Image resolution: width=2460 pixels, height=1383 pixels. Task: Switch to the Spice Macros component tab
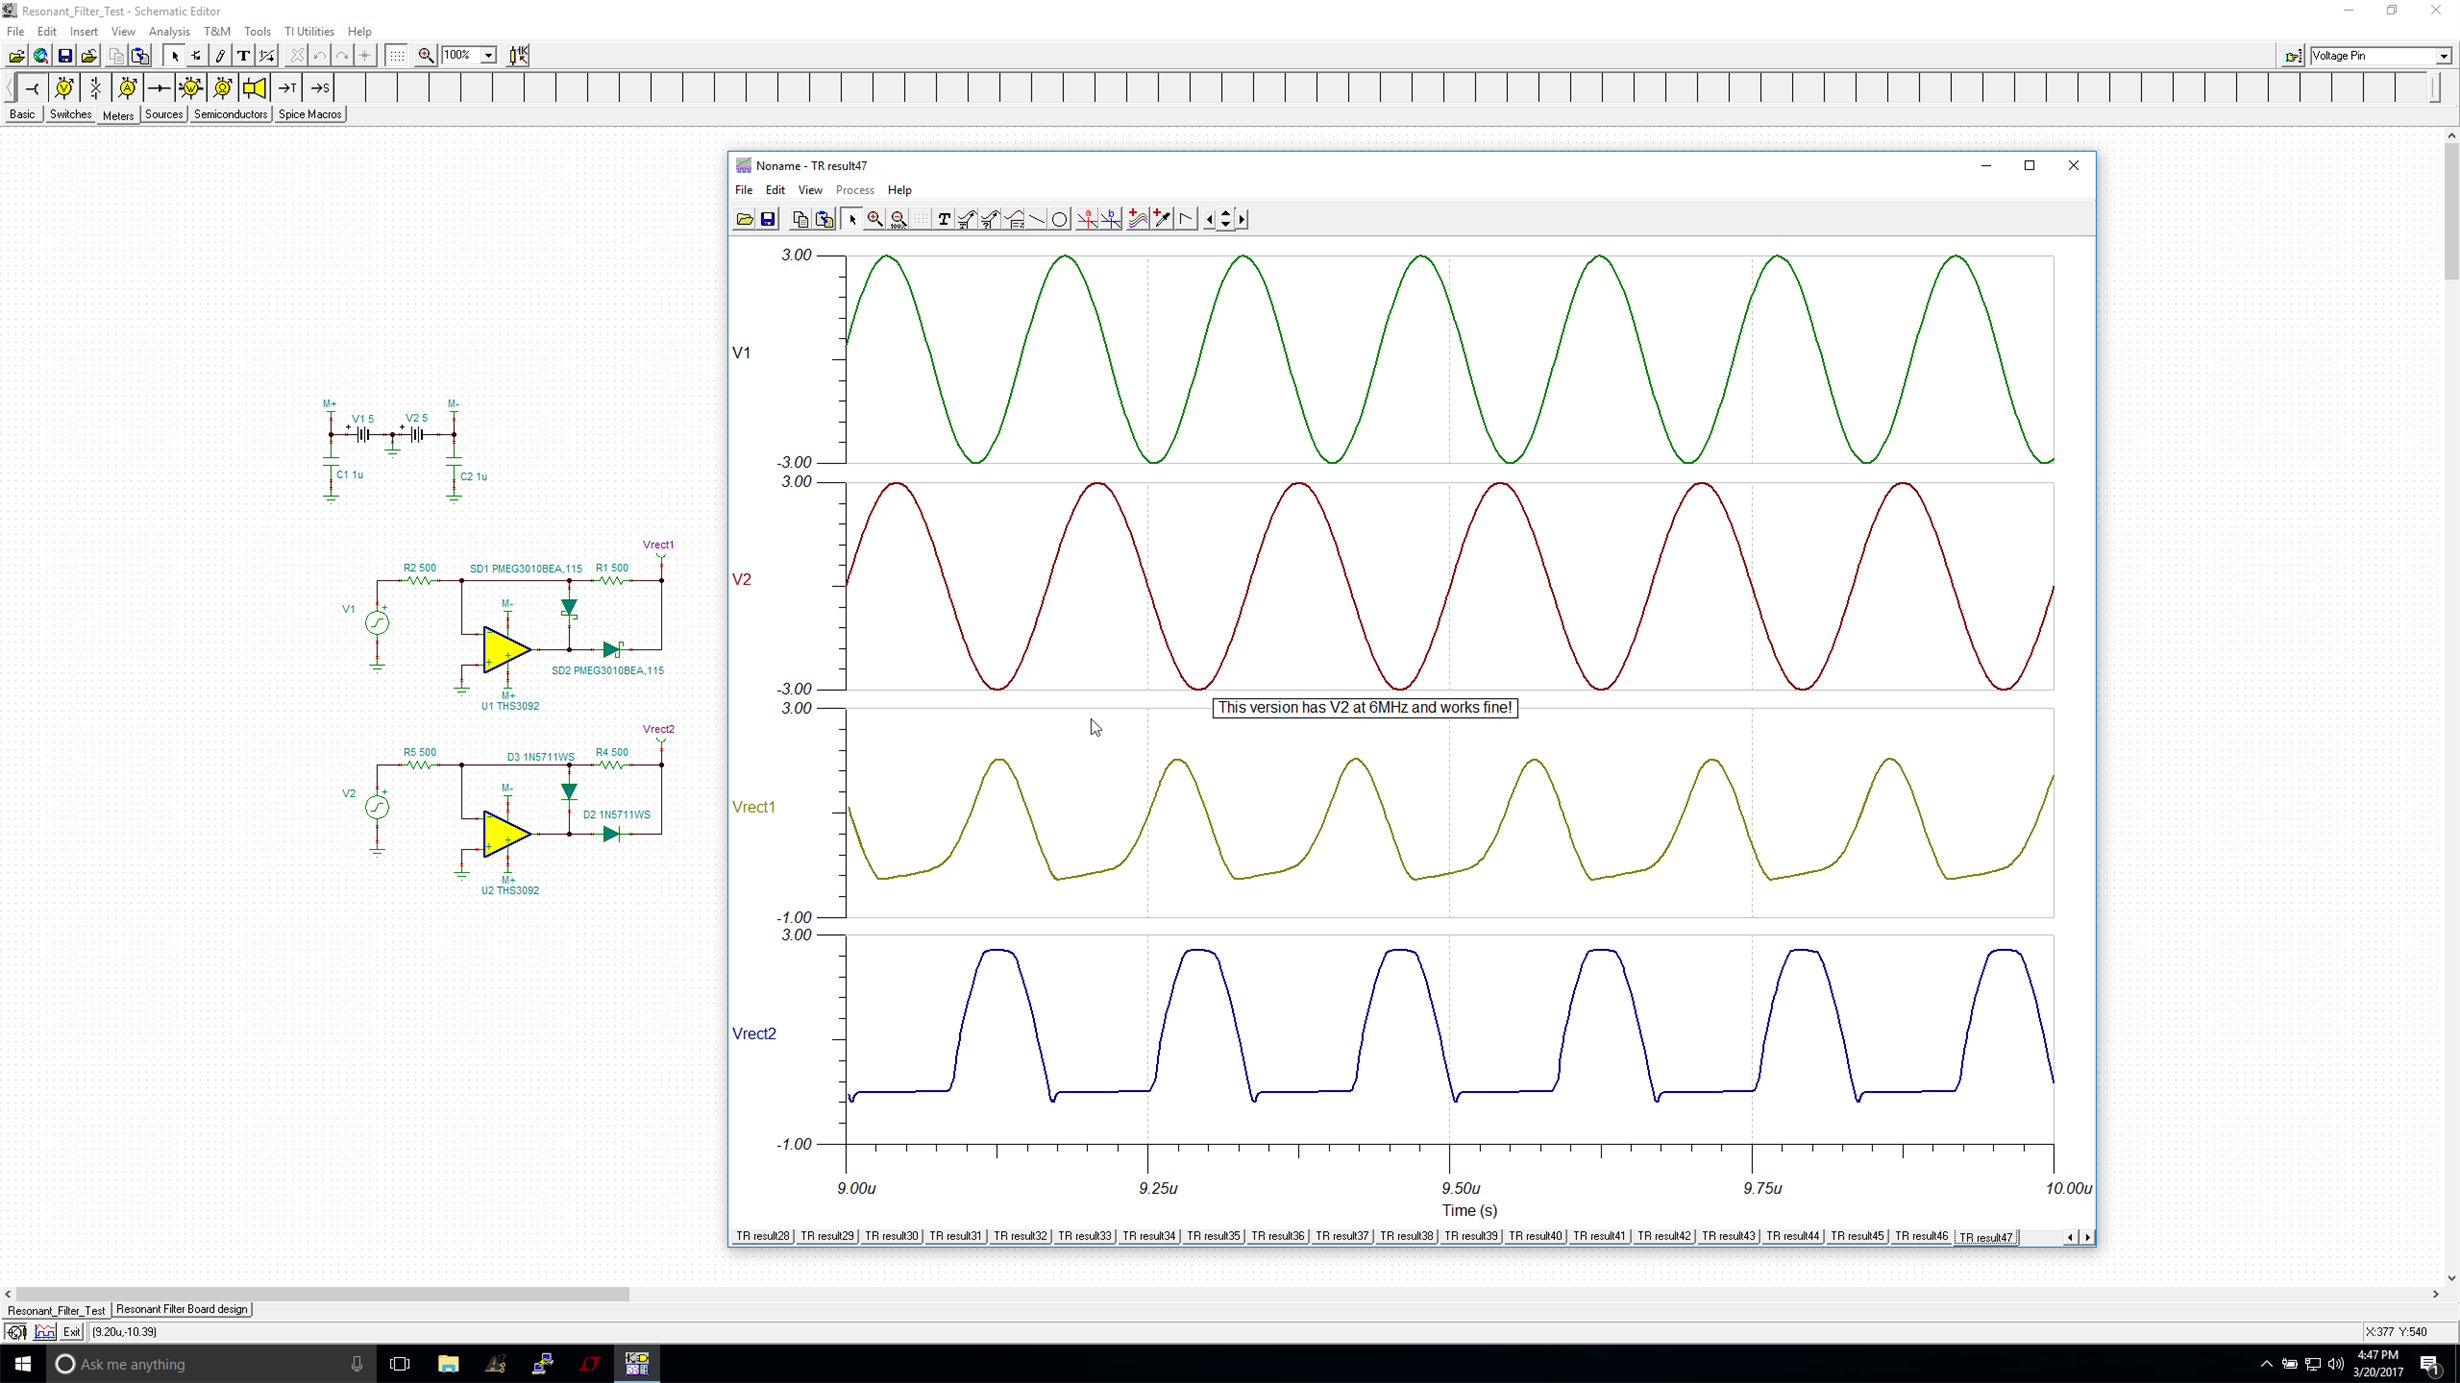point(310,115)
